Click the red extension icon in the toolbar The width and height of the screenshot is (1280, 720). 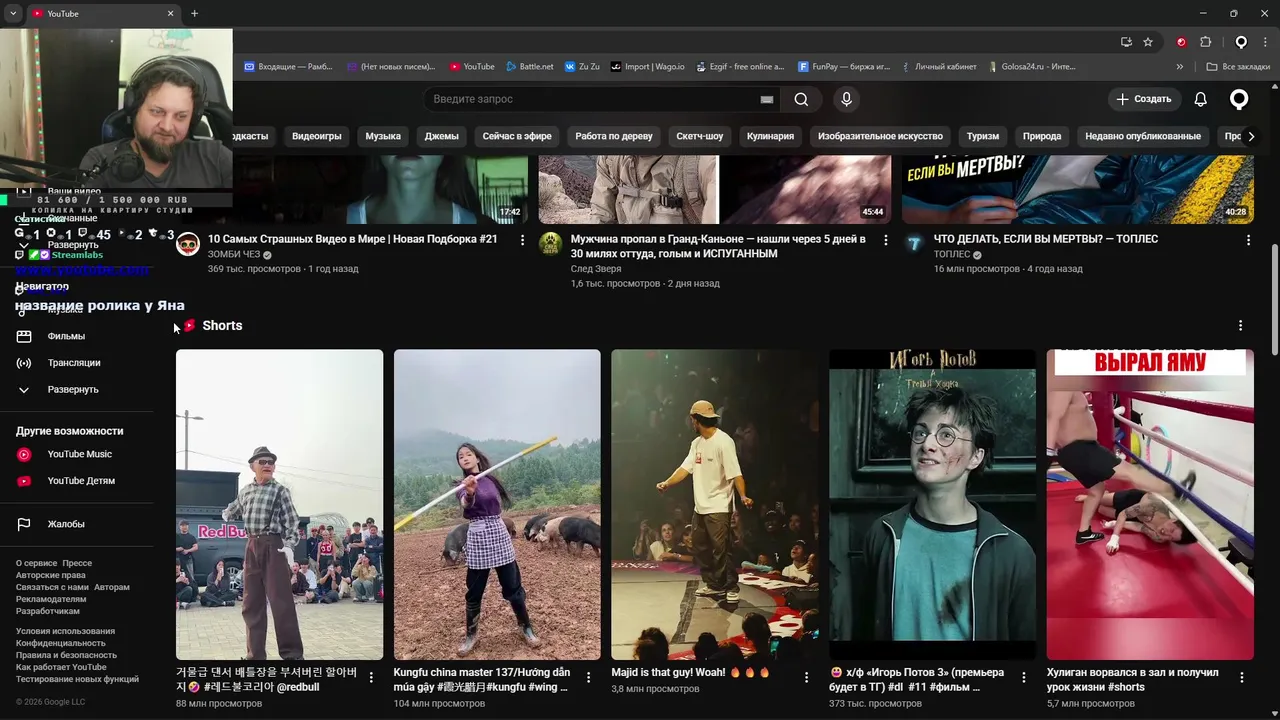click(x=1181, y=42)
